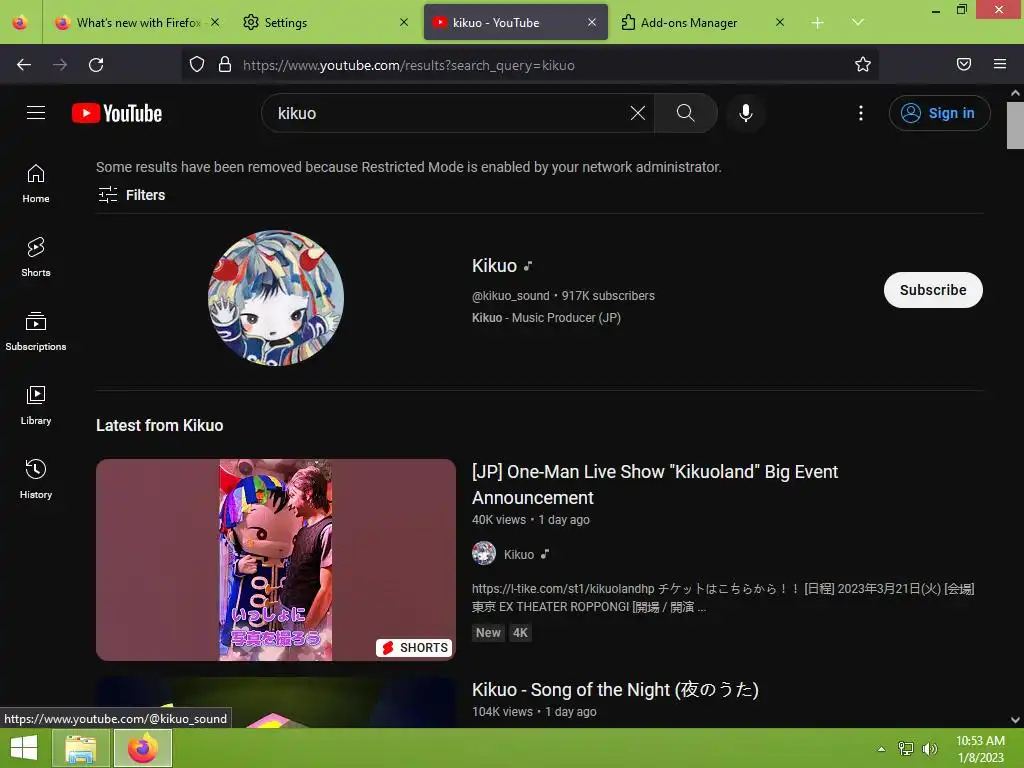Open Subscriptions in sidebar
1024x768 pixels.
(x=36, y=331)
